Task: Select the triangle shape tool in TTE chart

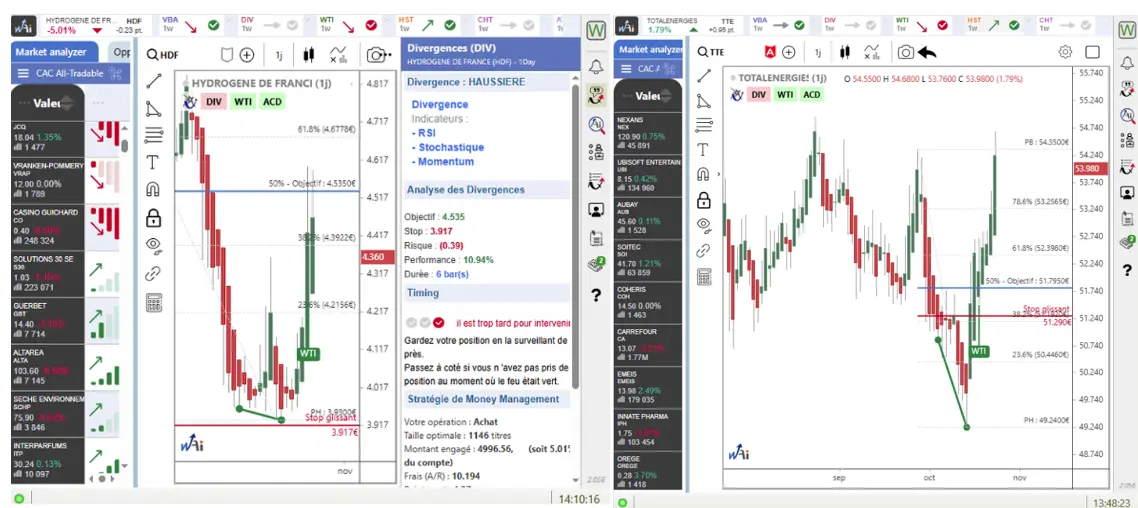Action: tap(703, 100)
